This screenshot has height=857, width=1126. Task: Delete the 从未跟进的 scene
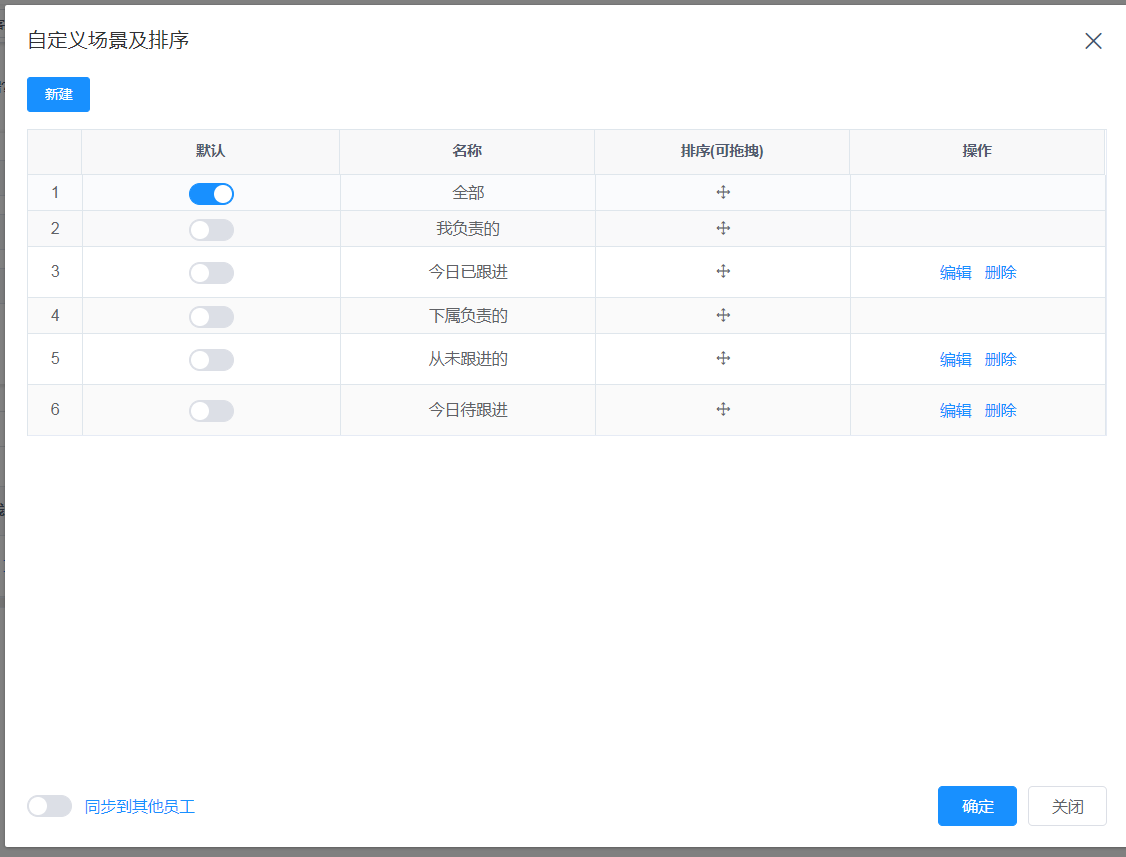click(x=1000, y=359)
